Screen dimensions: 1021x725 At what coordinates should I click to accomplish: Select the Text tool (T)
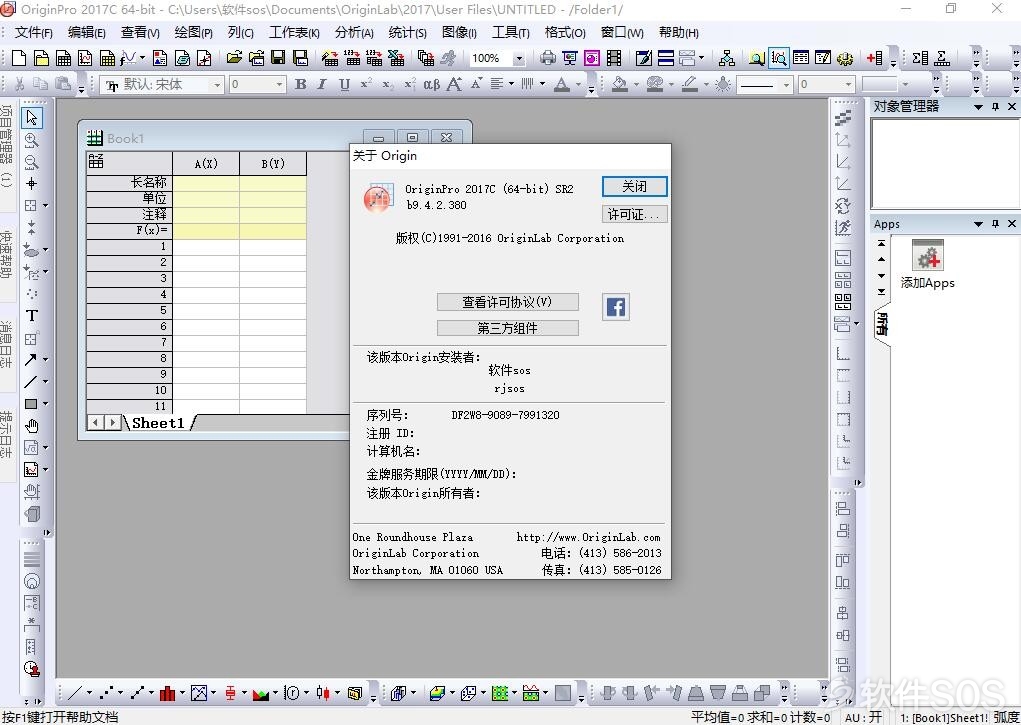point(31,315)
